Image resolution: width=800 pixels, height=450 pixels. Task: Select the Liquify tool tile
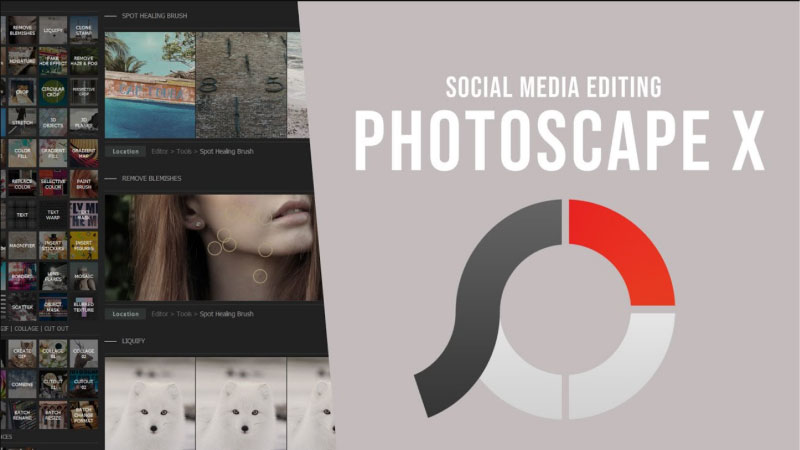53,30
